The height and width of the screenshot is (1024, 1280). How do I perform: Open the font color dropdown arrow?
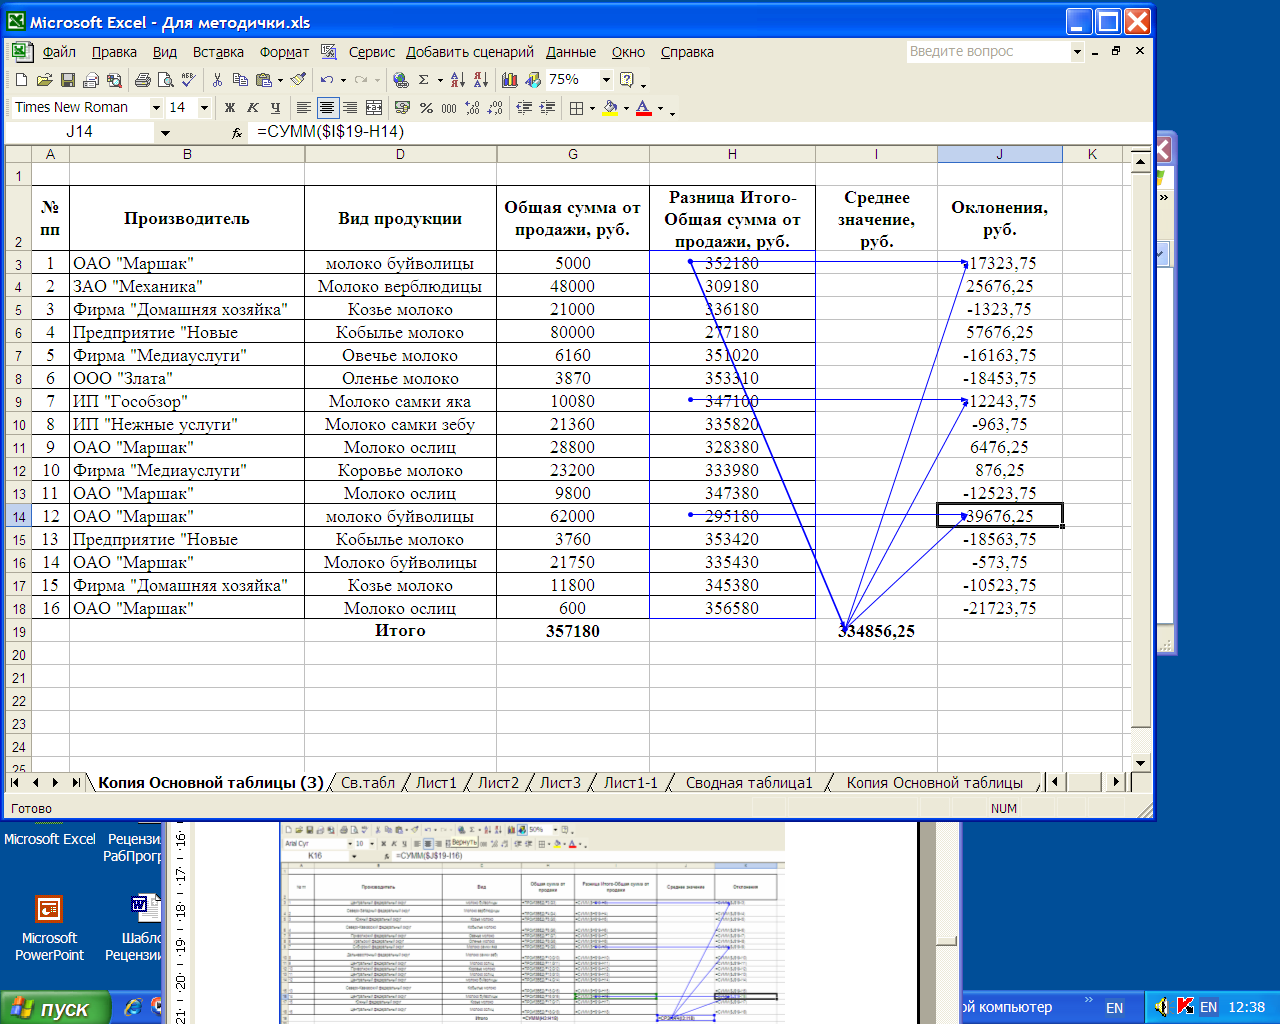point(660,107)
